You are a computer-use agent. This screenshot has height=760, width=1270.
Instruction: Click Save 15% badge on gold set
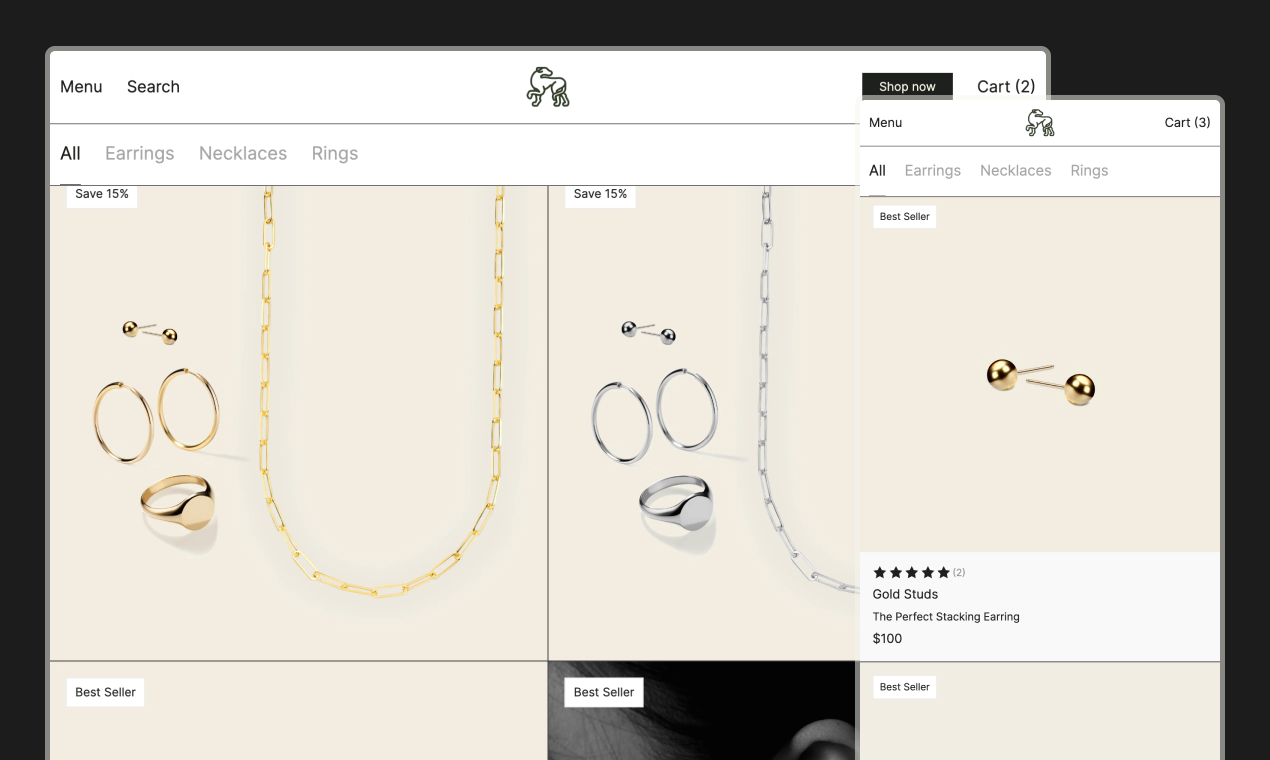(102, 194)
